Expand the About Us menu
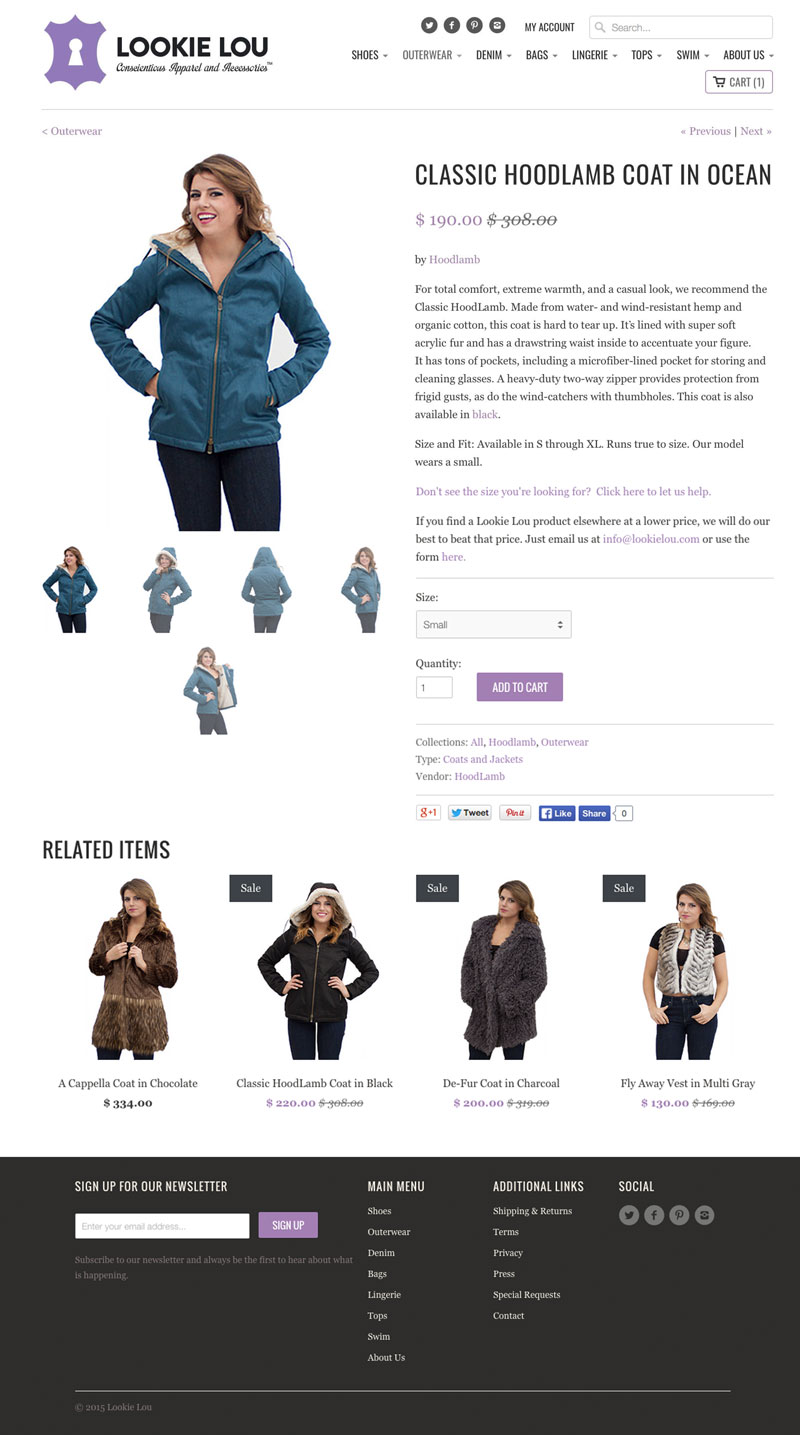 [748, 55]
